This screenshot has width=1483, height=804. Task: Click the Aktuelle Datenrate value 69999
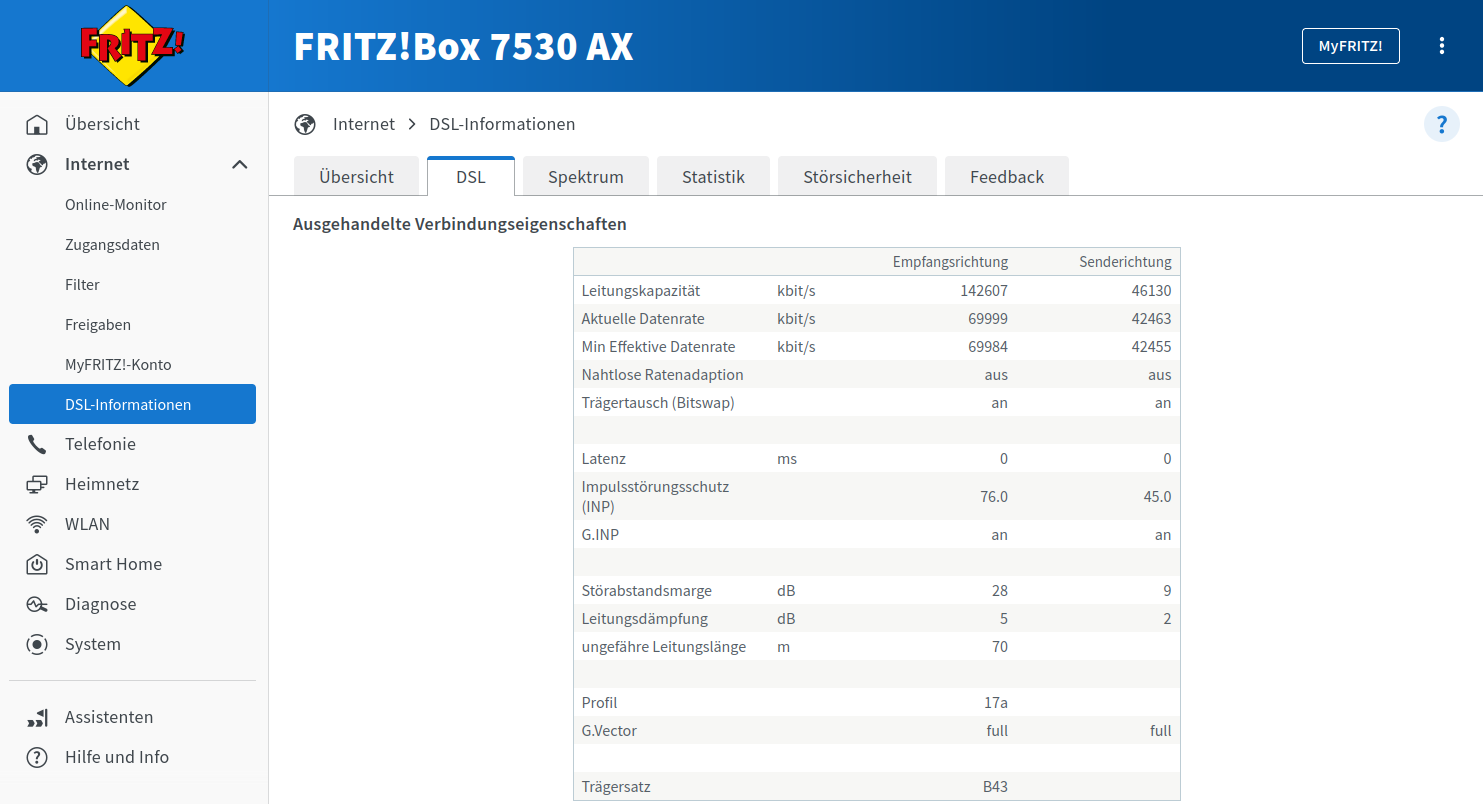tap(986, 319)
